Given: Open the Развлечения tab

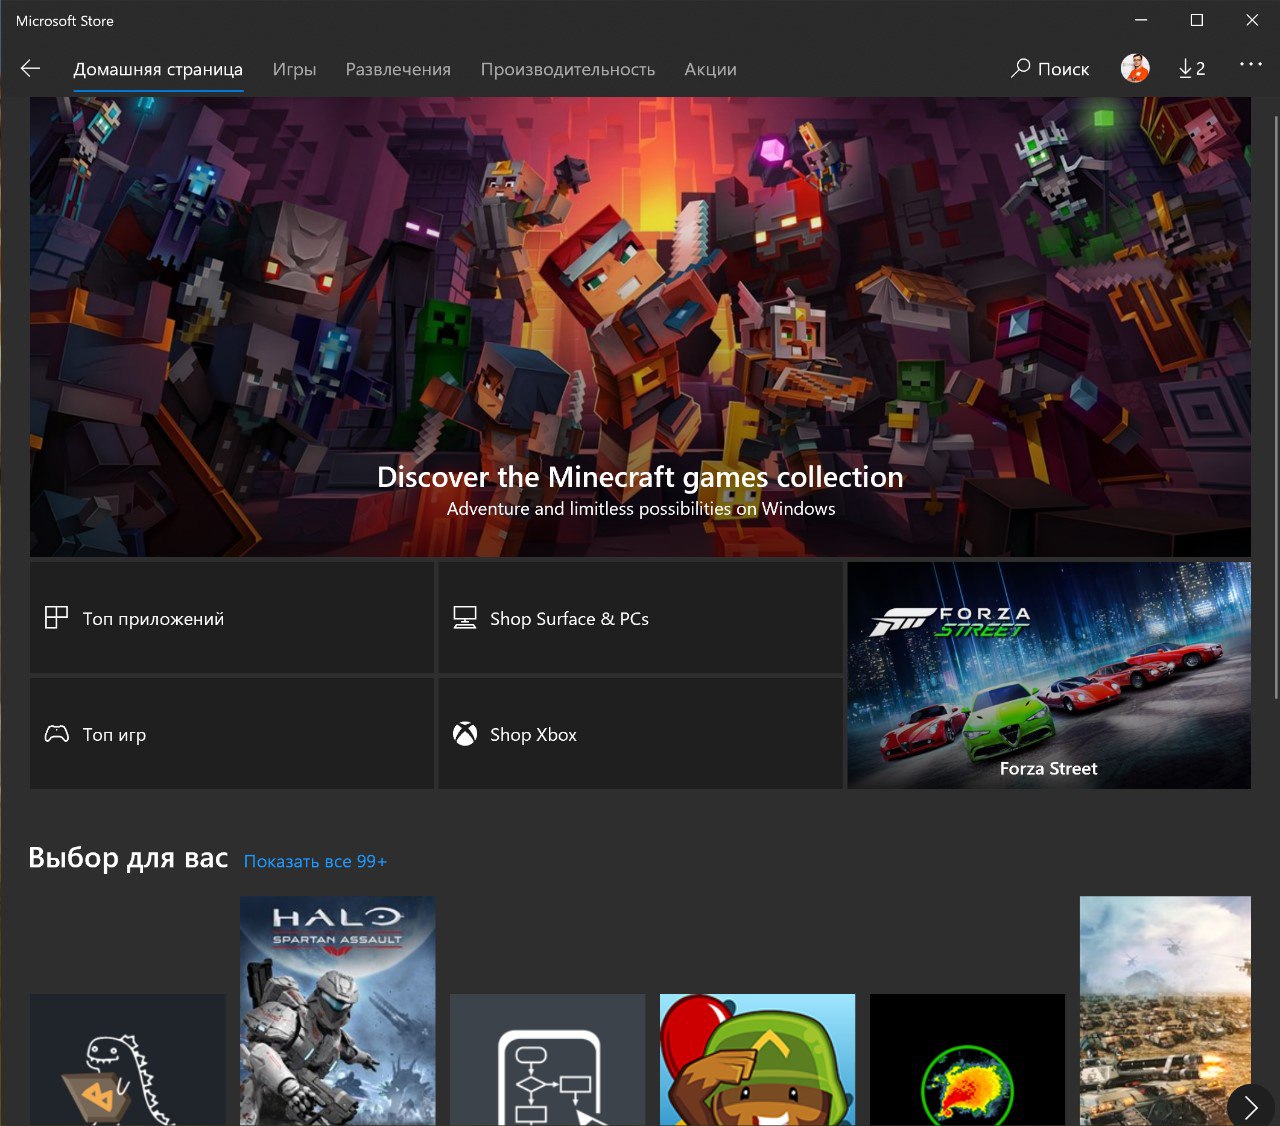Looking at the screenshot, I should point(398,69).
